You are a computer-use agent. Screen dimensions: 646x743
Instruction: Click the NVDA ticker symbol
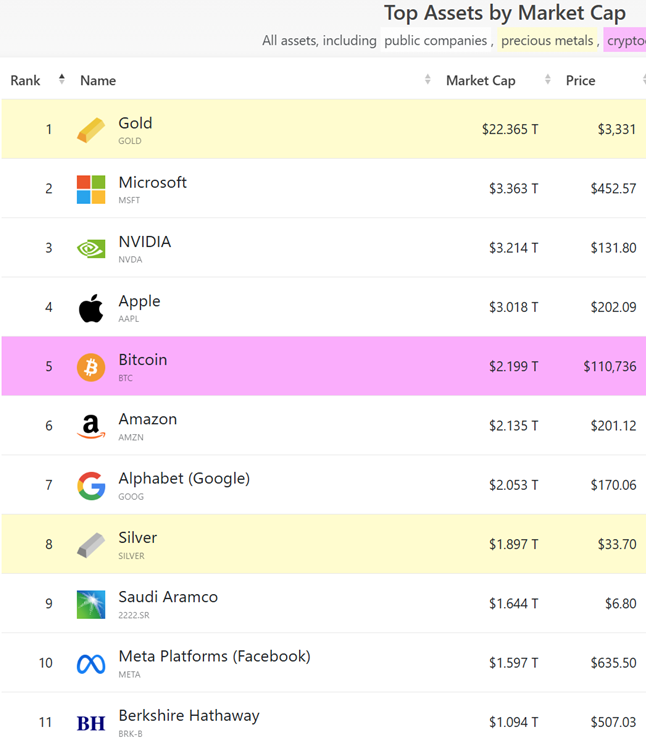[x=130, y=259]
